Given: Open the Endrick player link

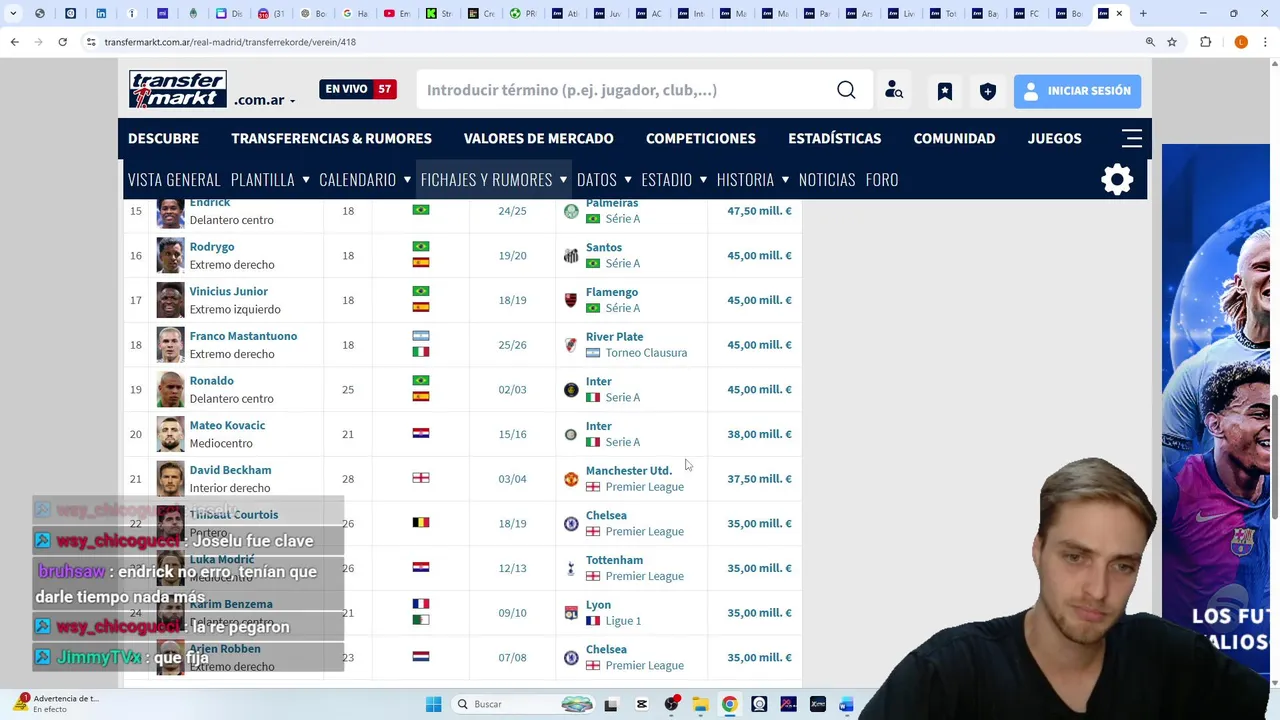Looking at the screenshot, I should click(210, 203).
